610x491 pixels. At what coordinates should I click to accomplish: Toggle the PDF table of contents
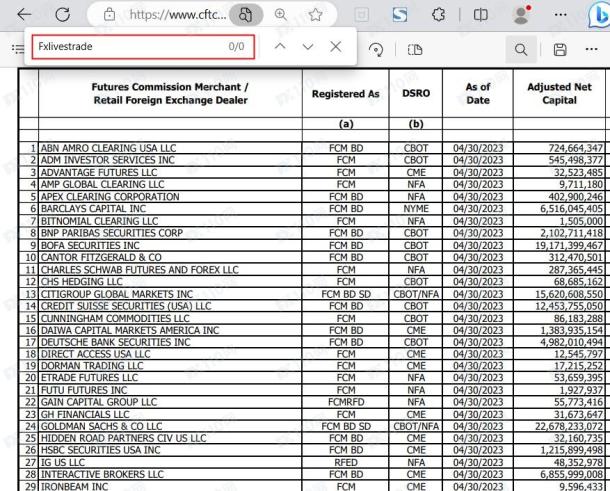pyautogui.click(x=18, y=49)
